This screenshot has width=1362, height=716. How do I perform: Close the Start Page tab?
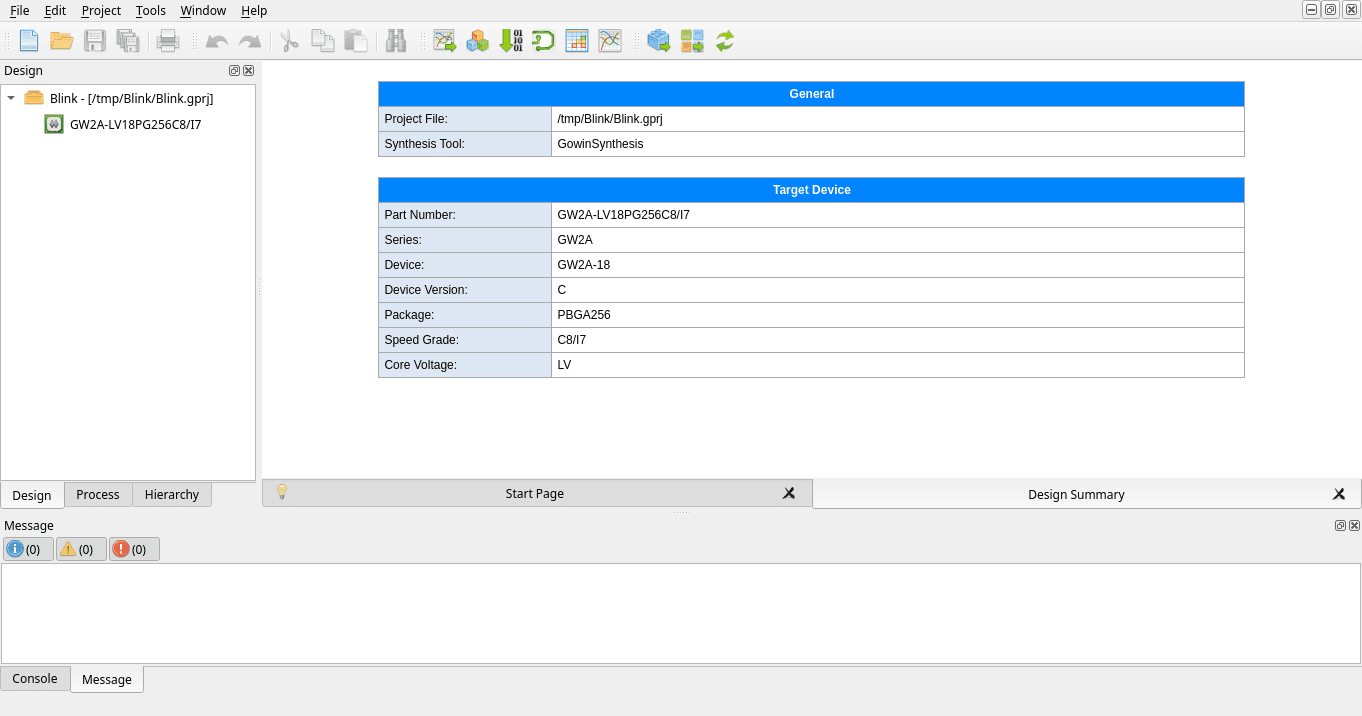(789, 493)
